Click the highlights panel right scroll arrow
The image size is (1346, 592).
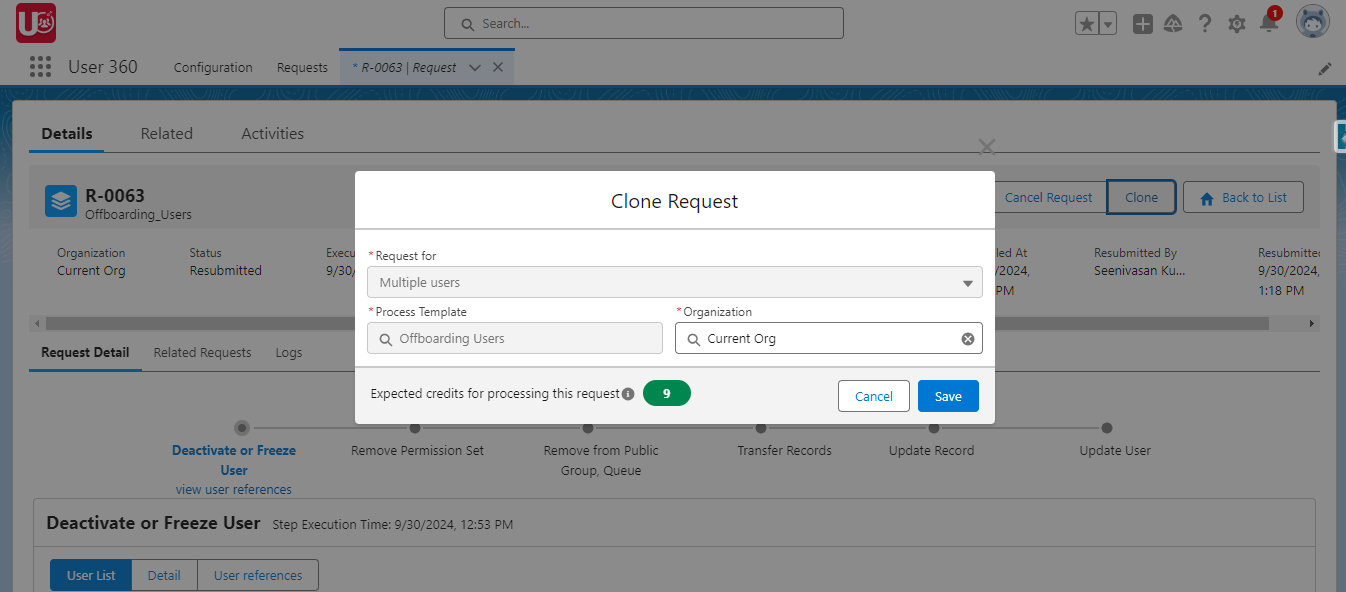click(x=1312, y=324)
